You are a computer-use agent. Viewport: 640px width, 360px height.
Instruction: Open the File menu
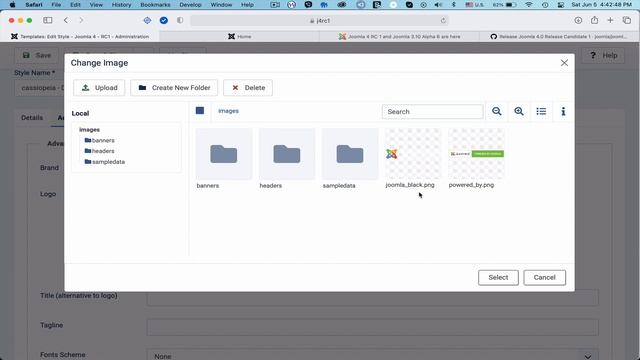(x=56, y=4)
